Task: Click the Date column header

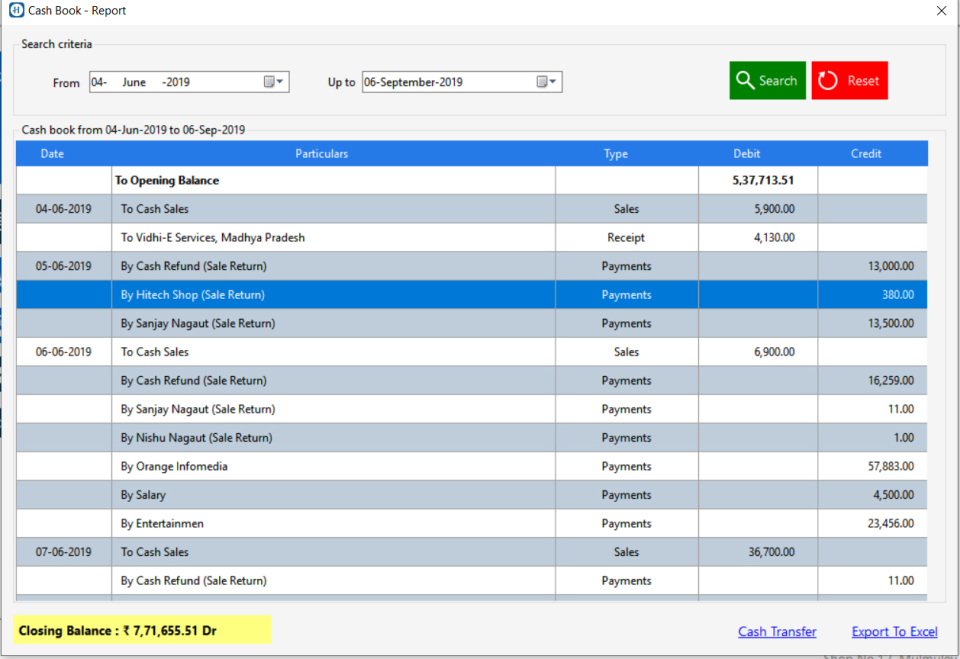Action: pyautogui.click(x=52, y=153)
